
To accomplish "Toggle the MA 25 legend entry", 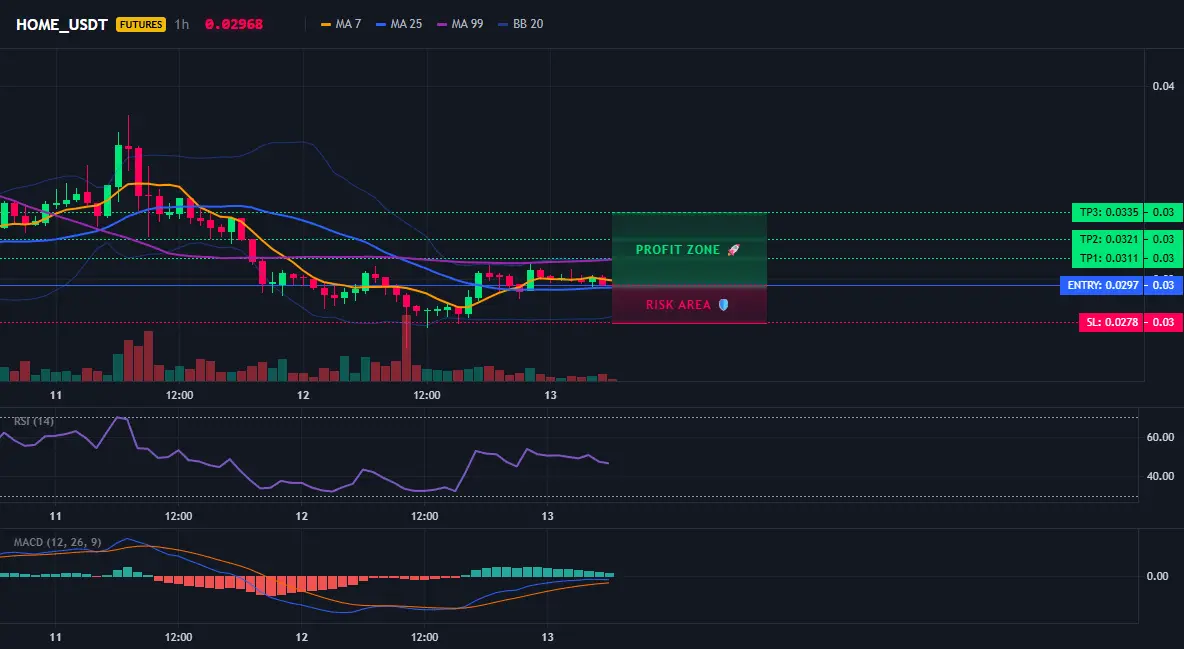I will (398, 24).
